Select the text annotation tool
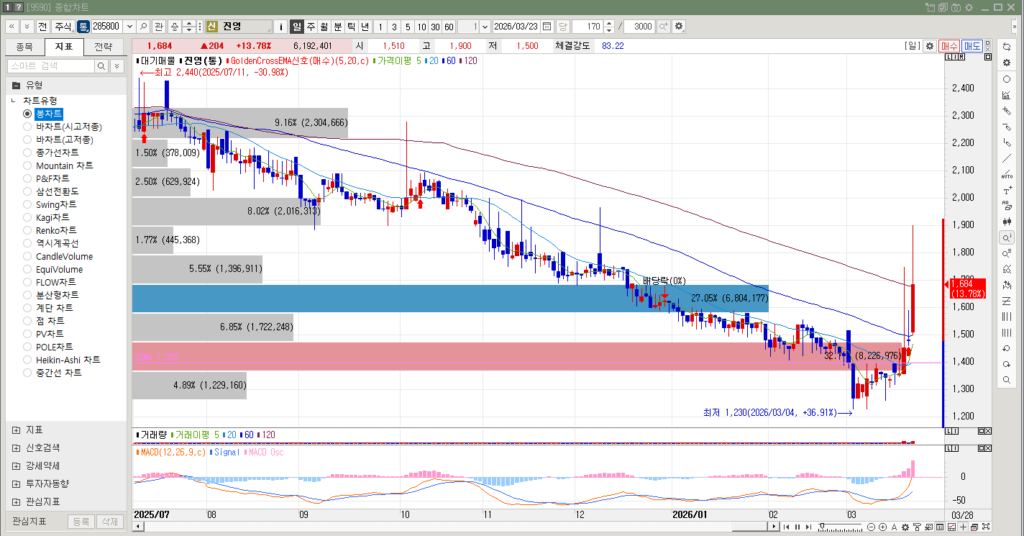 (x=1007, y=190)
